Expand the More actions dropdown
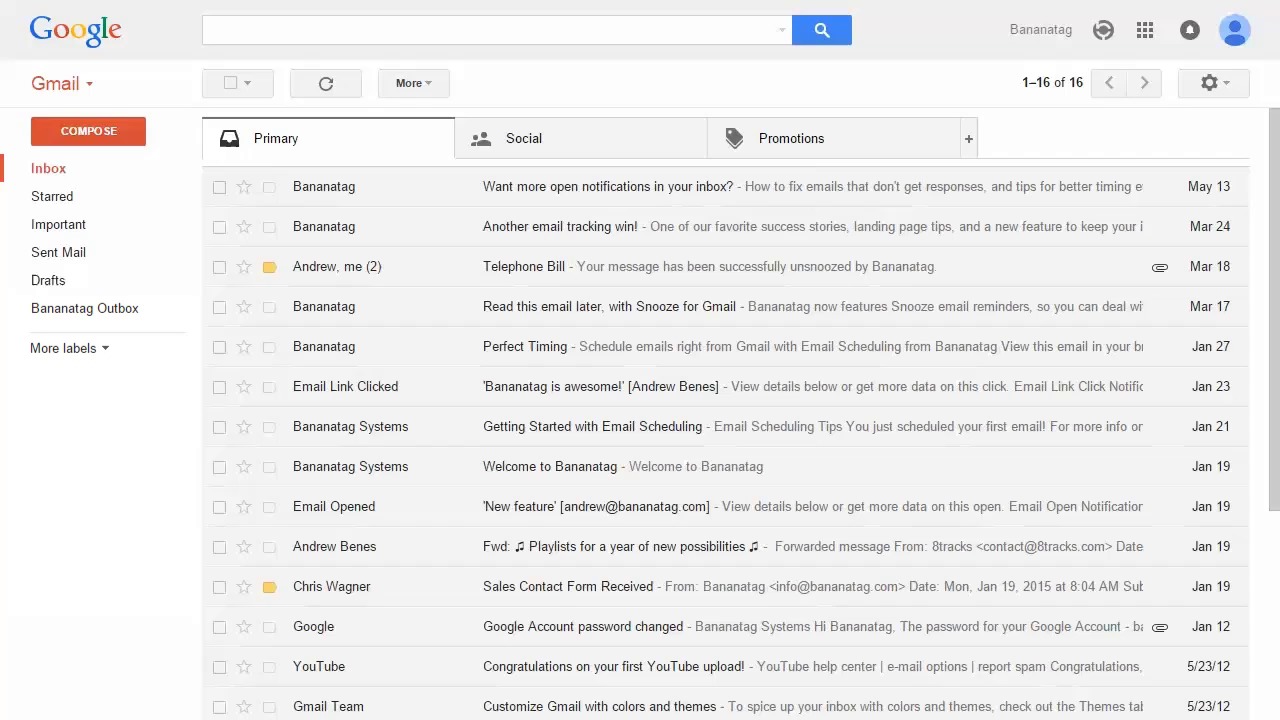The image size is (1280, 720). coord(413,84)
